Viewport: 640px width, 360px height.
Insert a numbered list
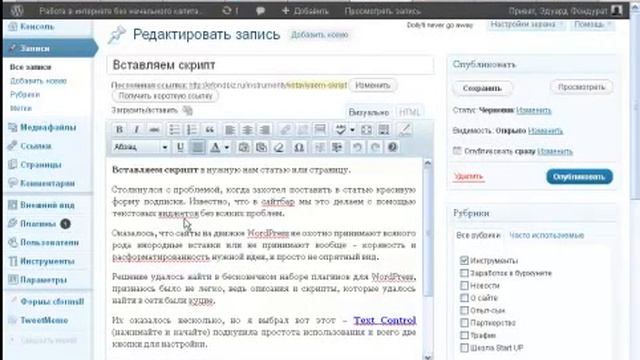[x=191, y=130]
